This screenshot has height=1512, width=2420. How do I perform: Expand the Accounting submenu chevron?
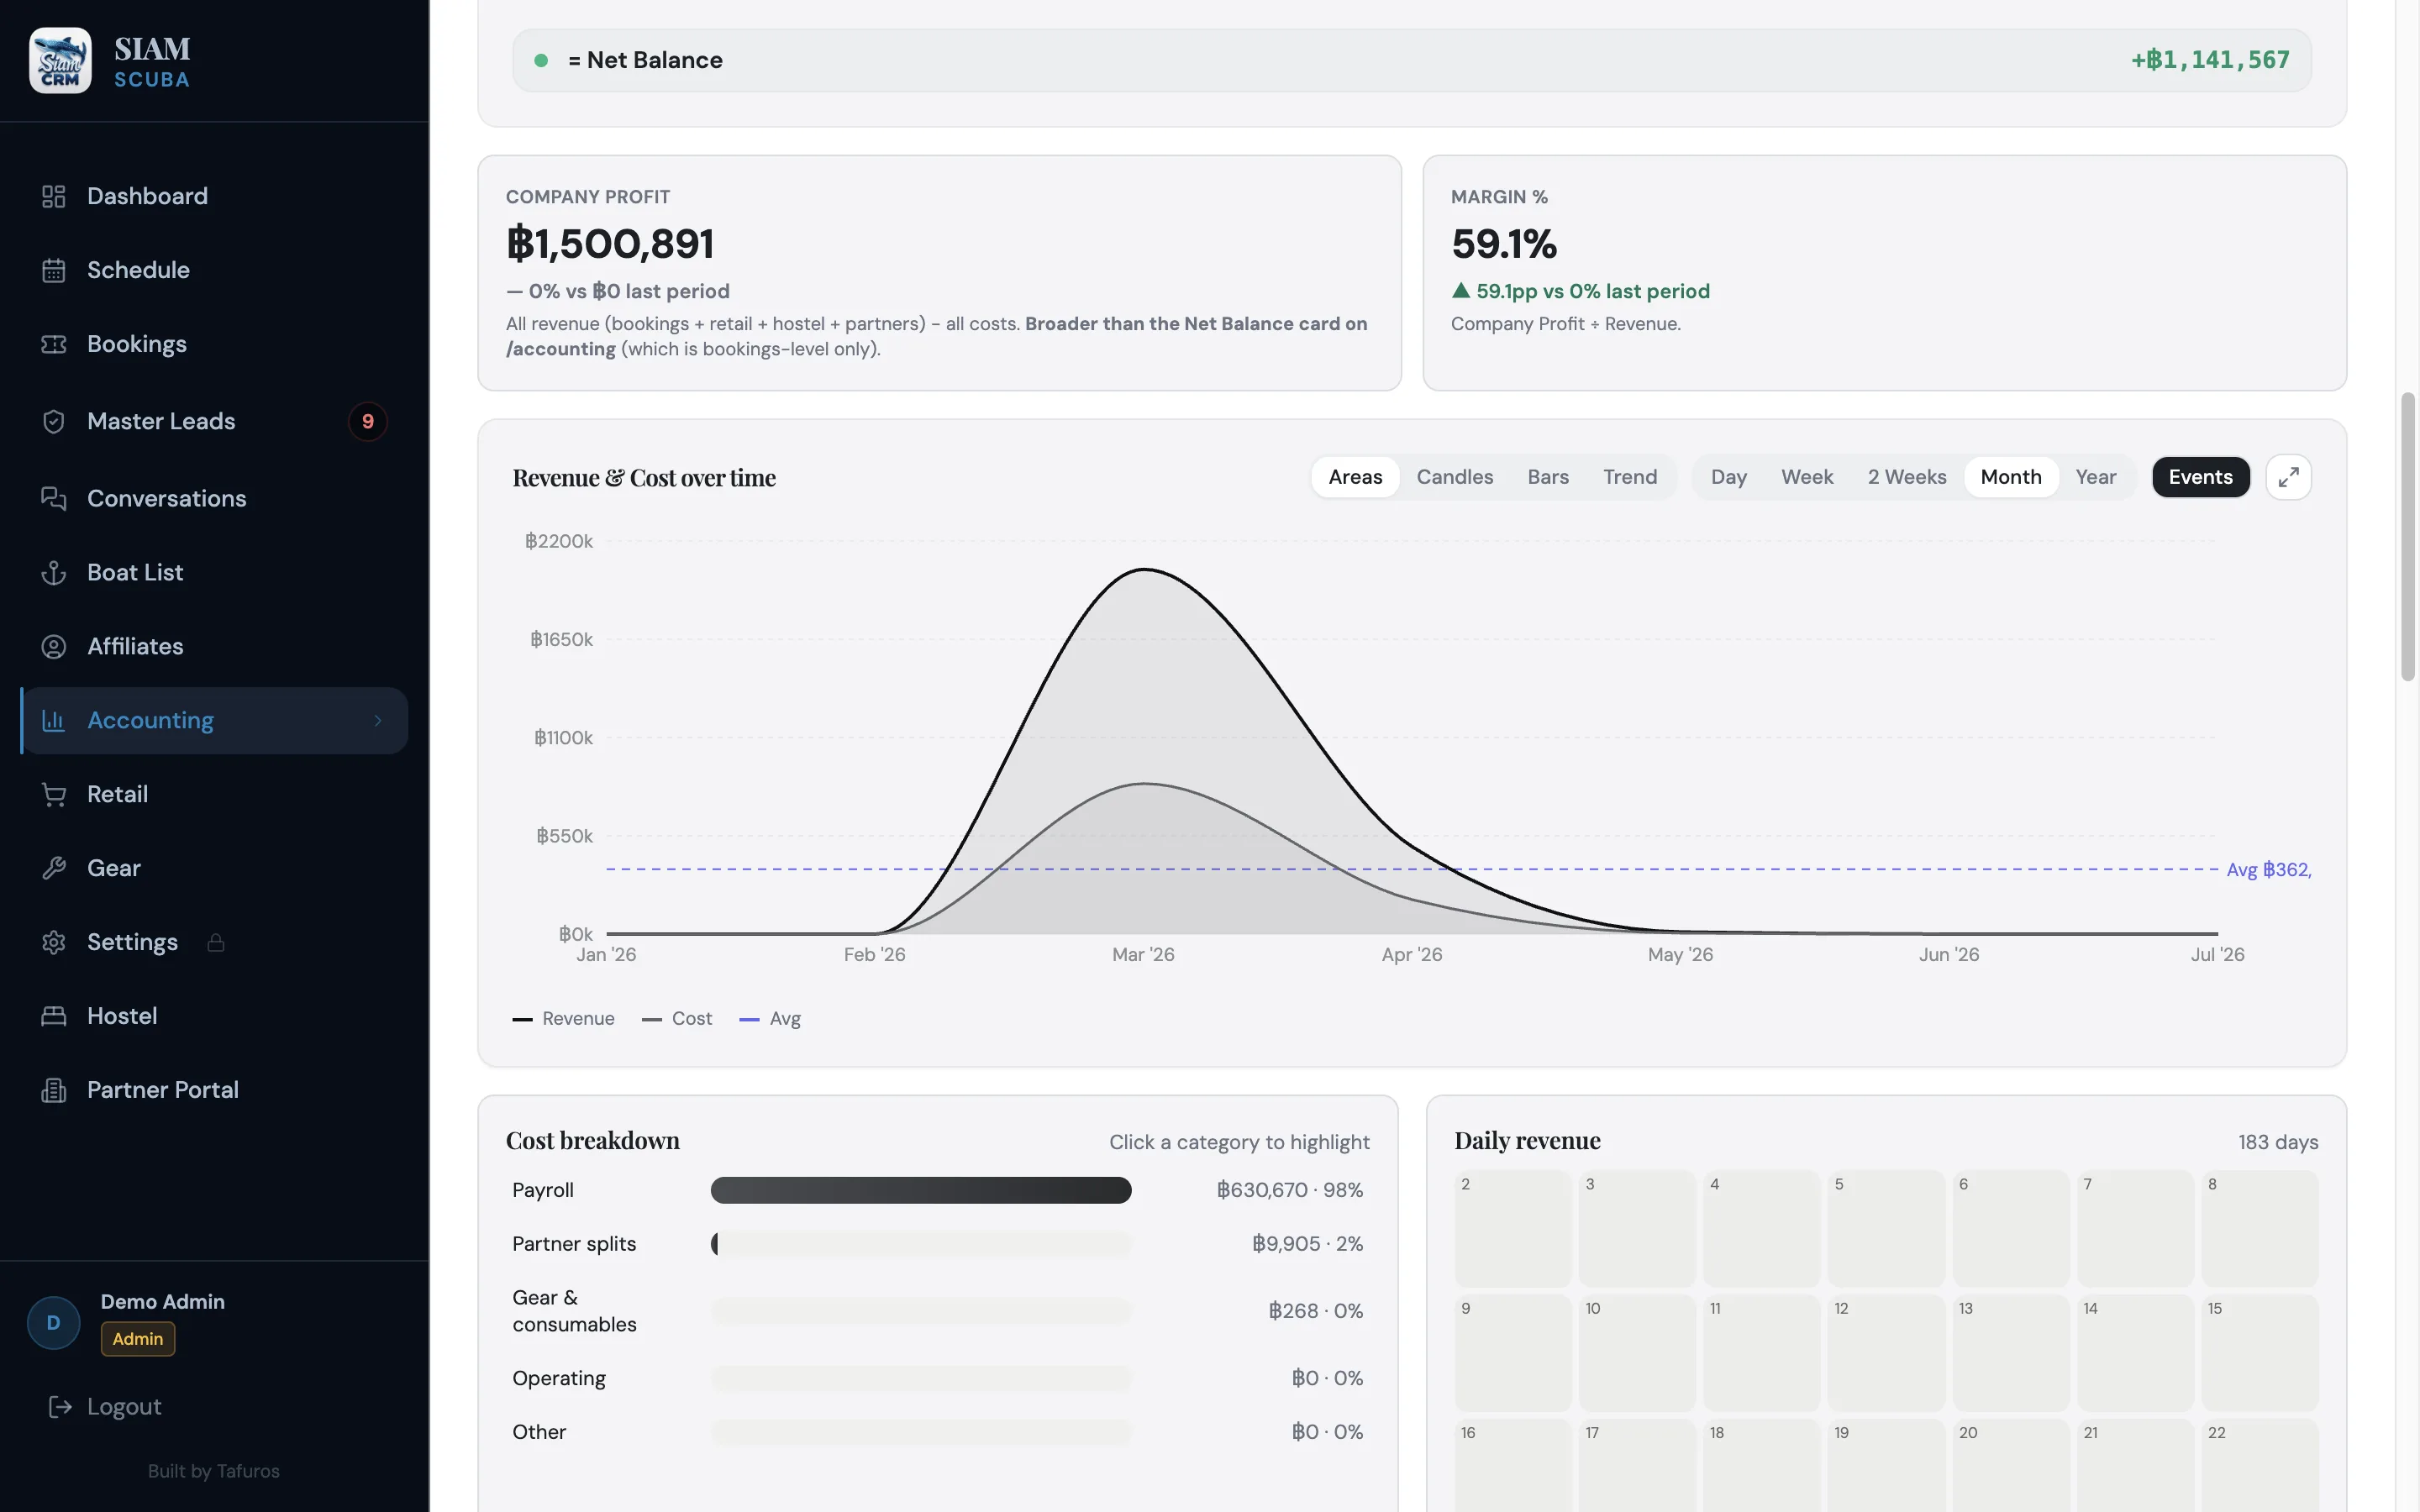click(378, 720)
